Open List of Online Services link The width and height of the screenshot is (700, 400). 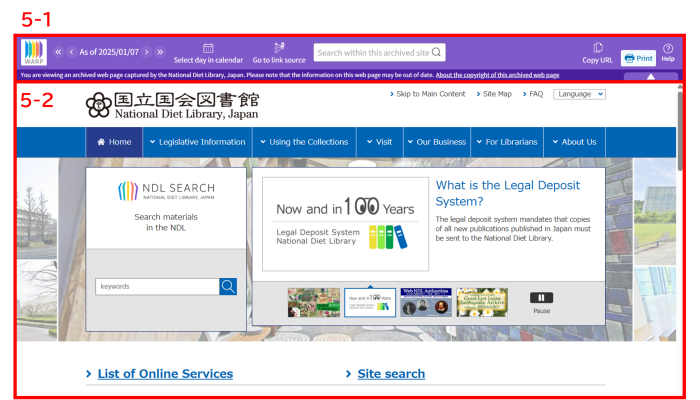(x=165, y=374)
